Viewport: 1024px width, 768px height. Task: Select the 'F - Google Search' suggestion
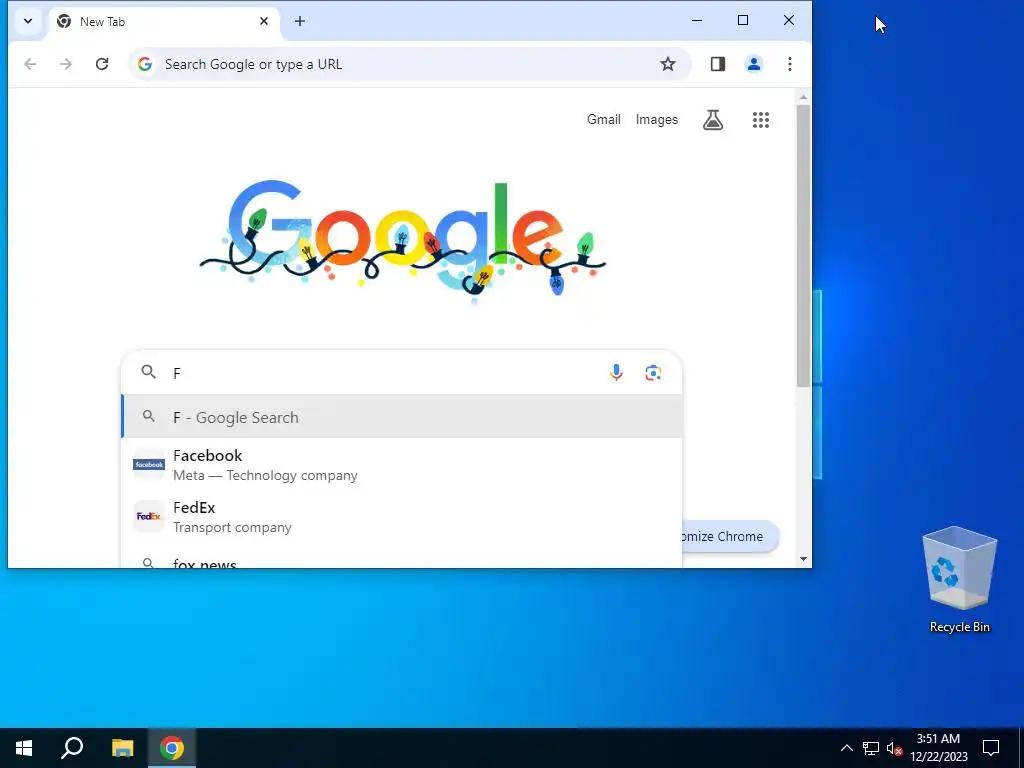point(402,417)
